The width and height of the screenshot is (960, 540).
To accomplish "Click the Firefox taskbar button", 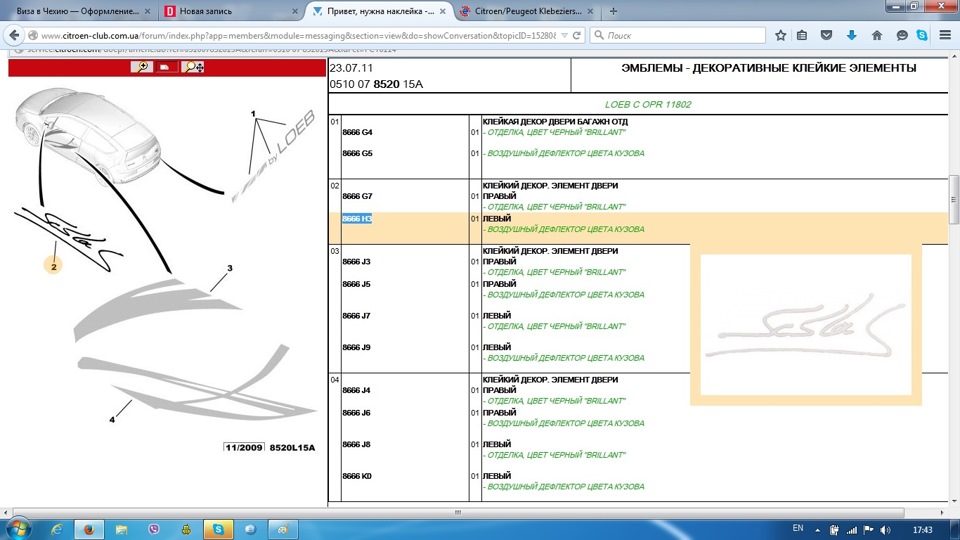I will pos(89,529).
